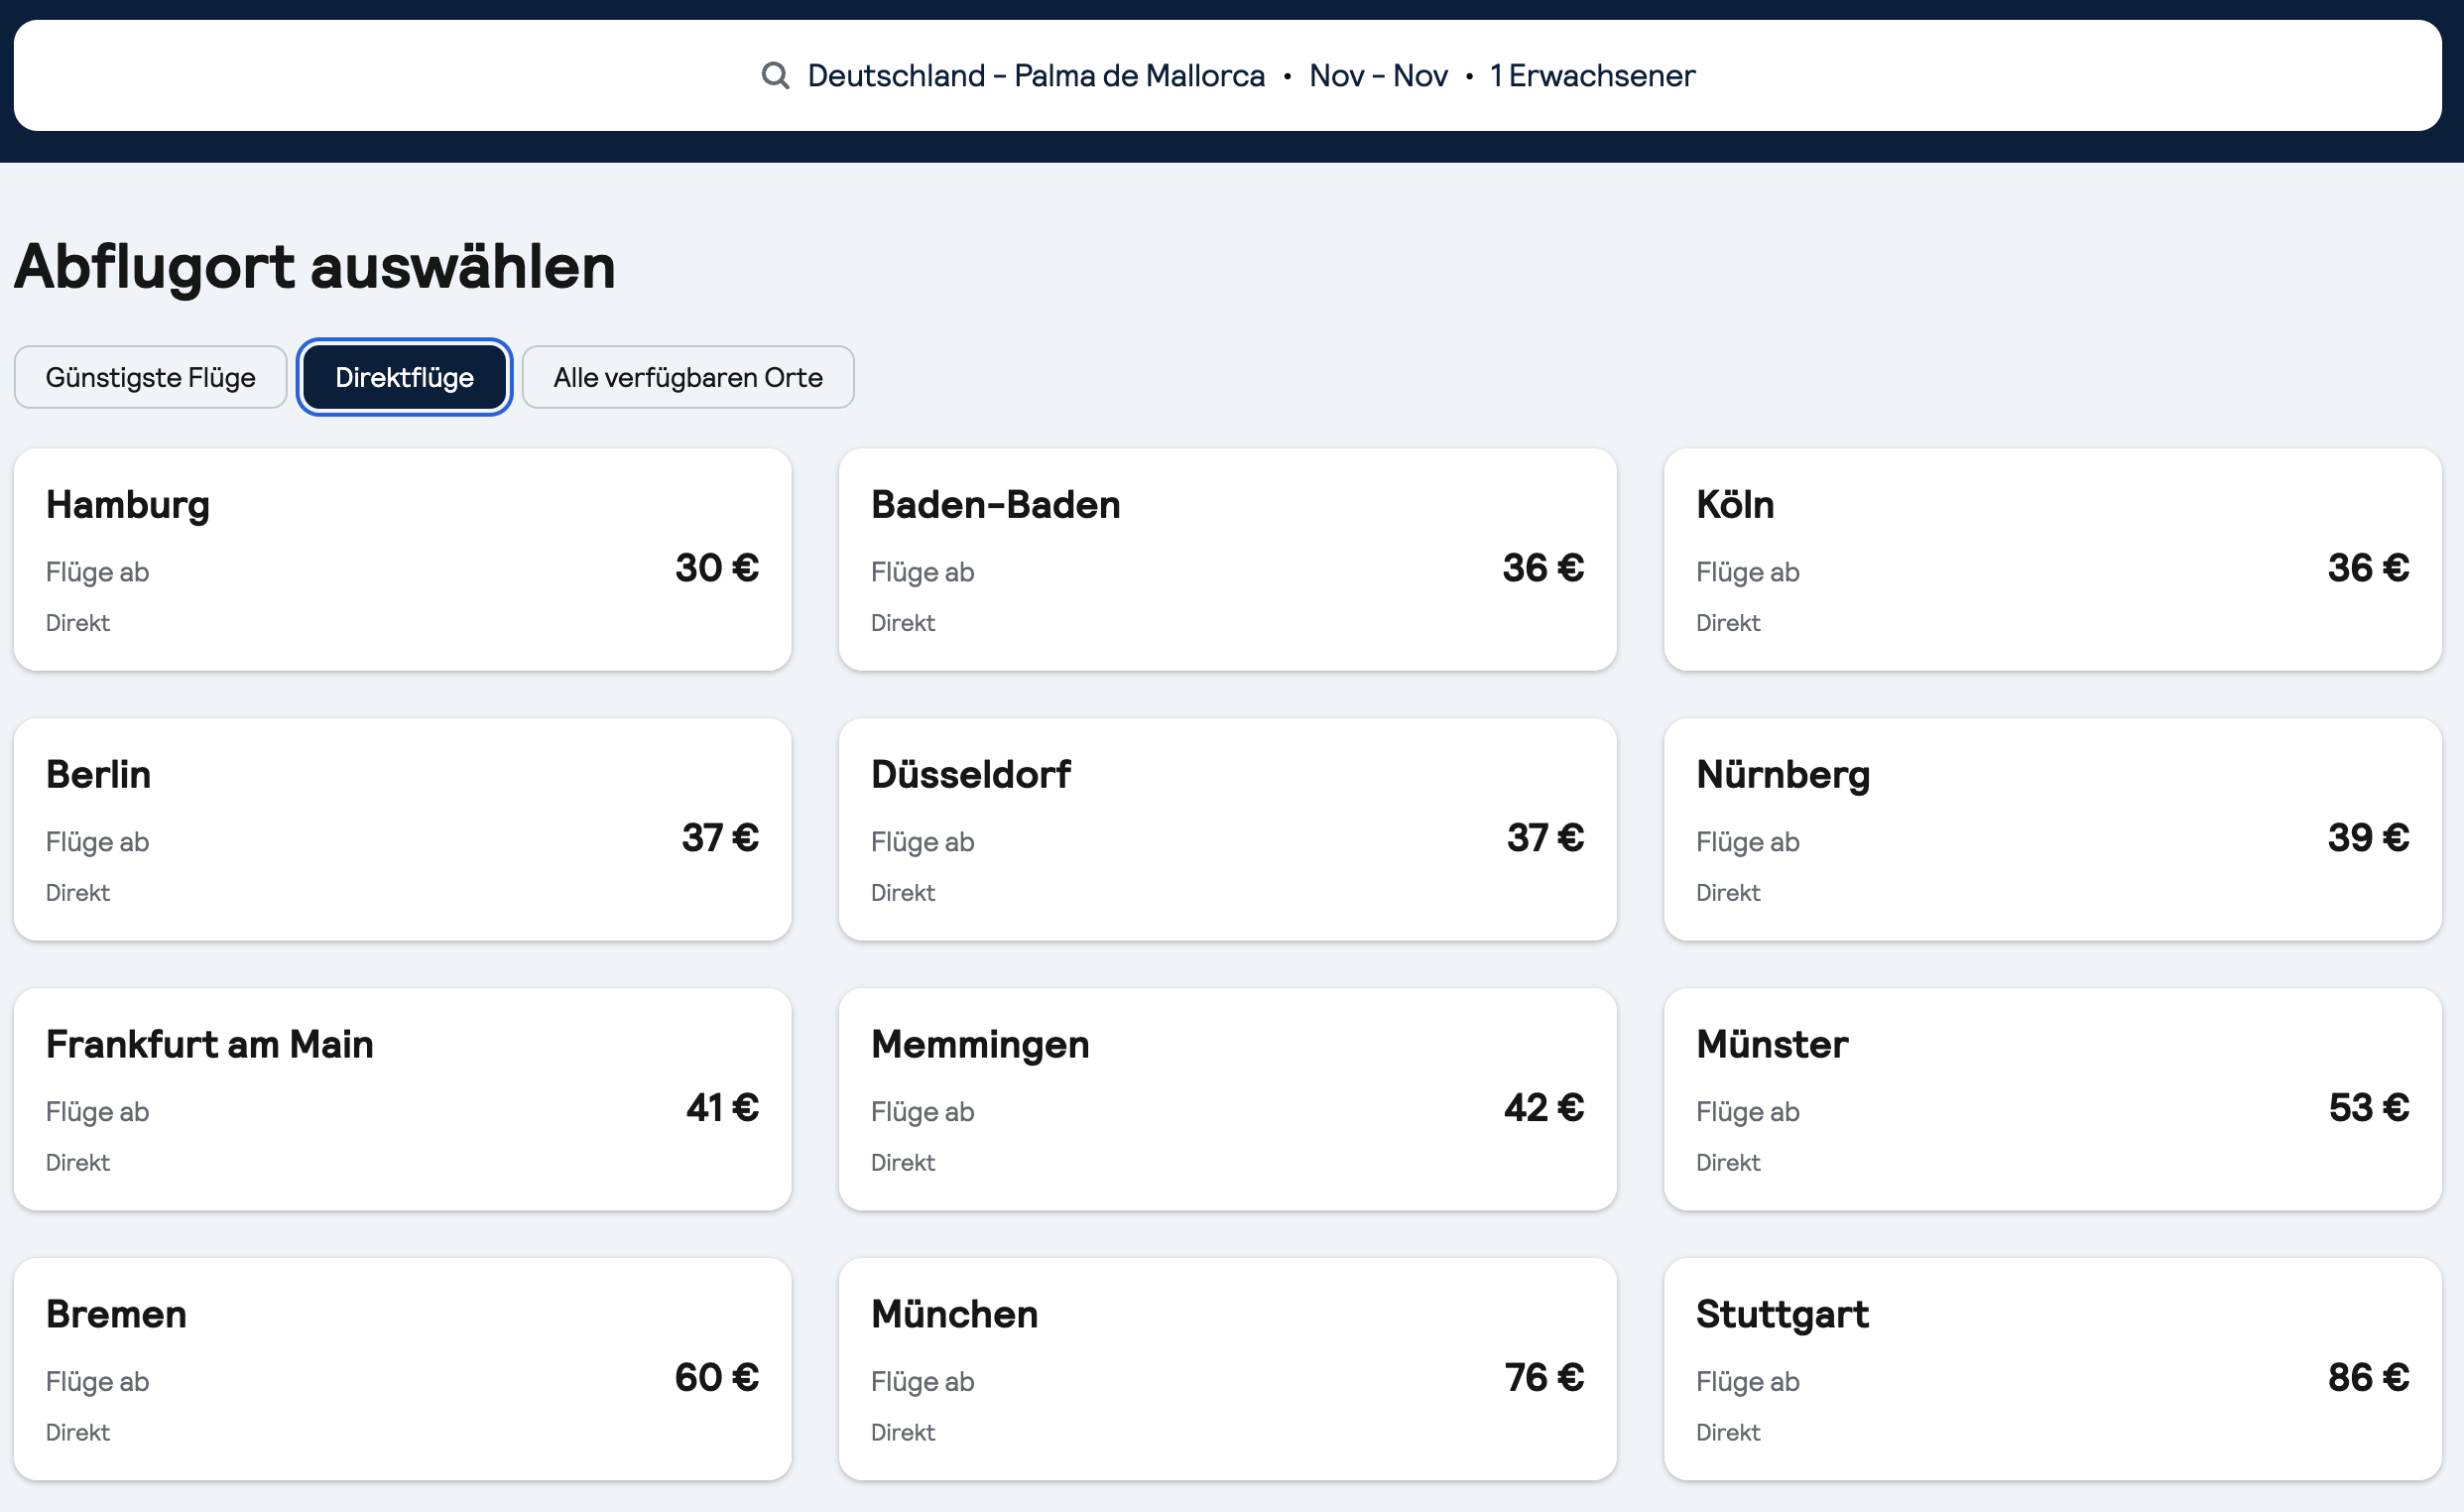The height and width of the screenshot is (1512, 2464).
Task: Click the Nov – Nov date range
Action: coord(1378,76)
